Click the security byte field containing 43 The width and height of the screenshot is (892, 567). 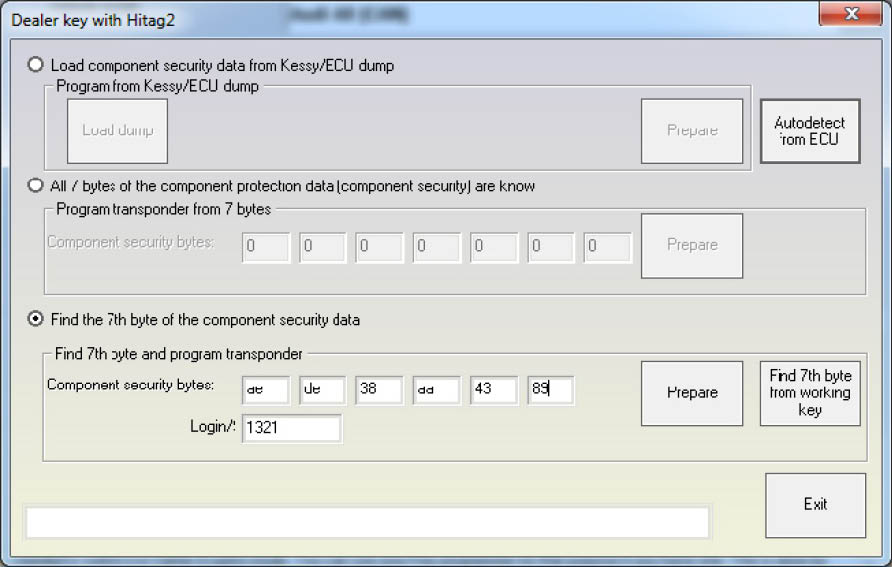(x=494, y=390)
